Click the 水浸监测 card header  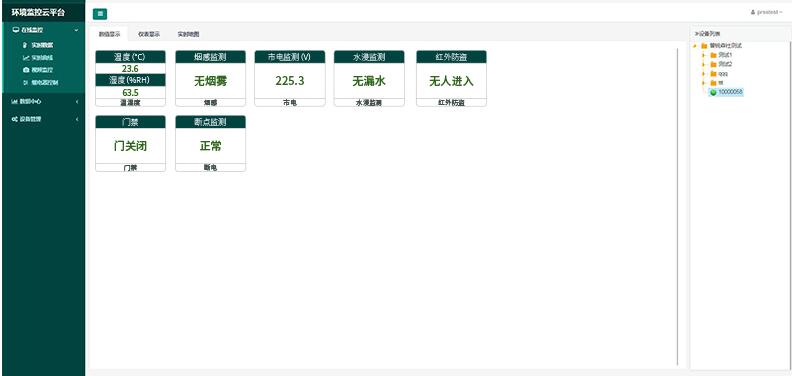tap(369, 56)
